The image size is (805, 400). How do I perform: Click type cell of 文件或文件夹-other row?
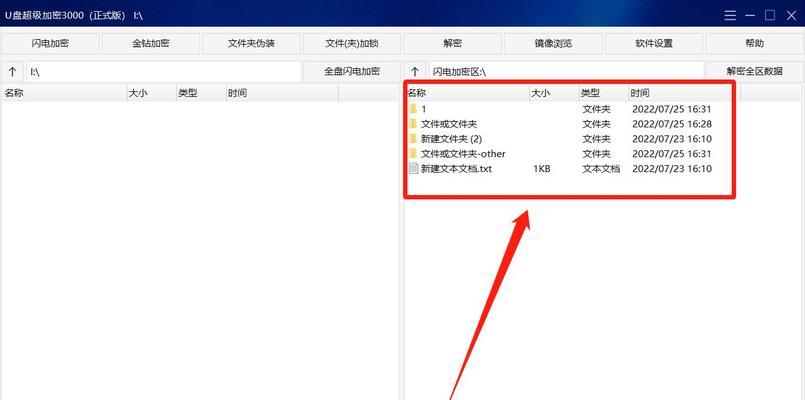[596, 154]
